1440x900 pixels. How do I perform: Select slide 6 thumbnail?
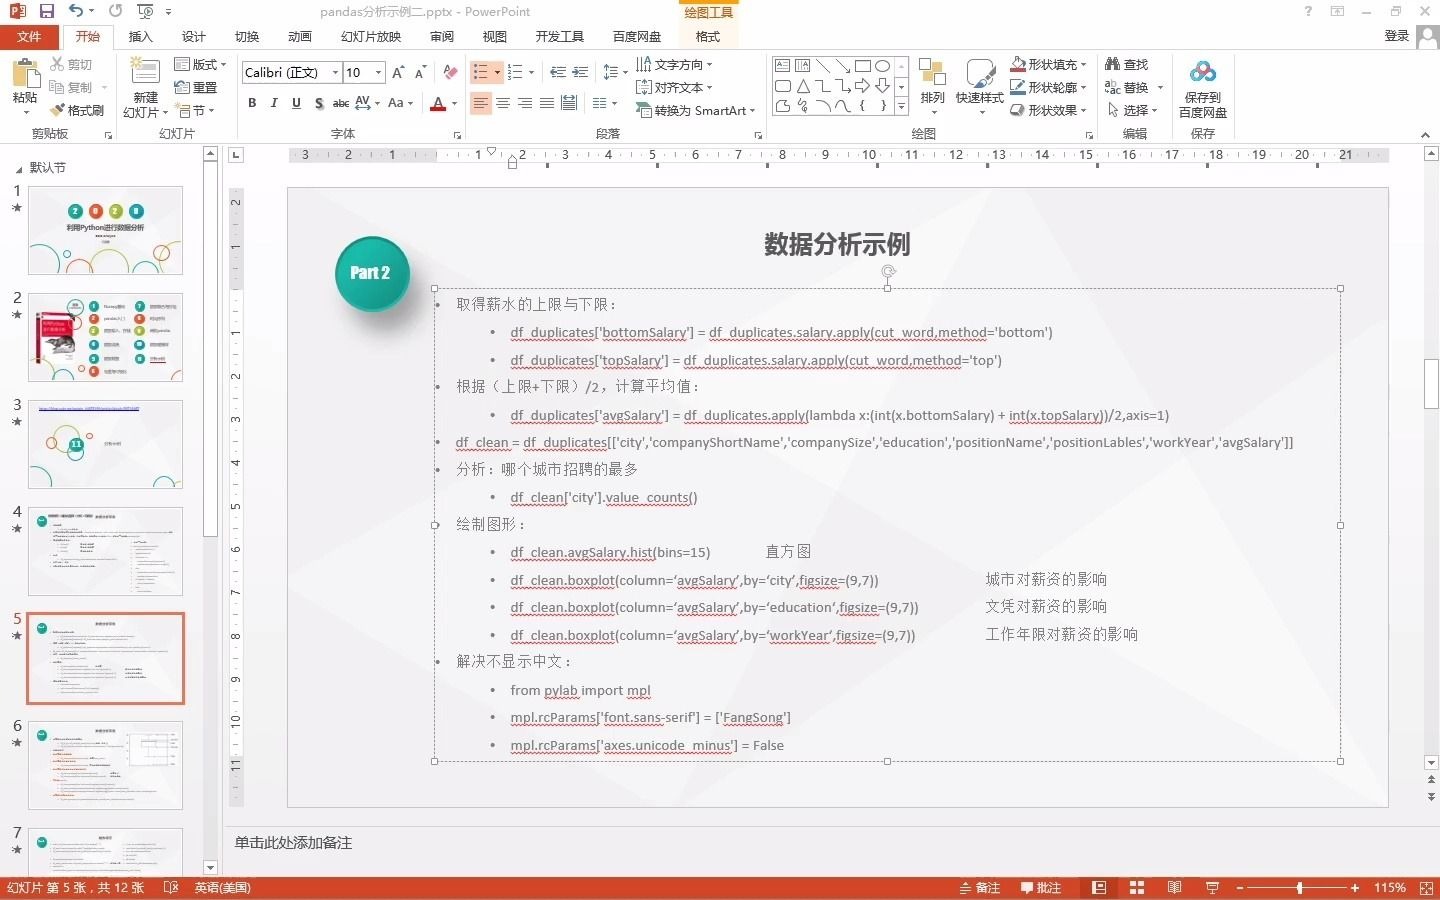[x=105, y=765]
